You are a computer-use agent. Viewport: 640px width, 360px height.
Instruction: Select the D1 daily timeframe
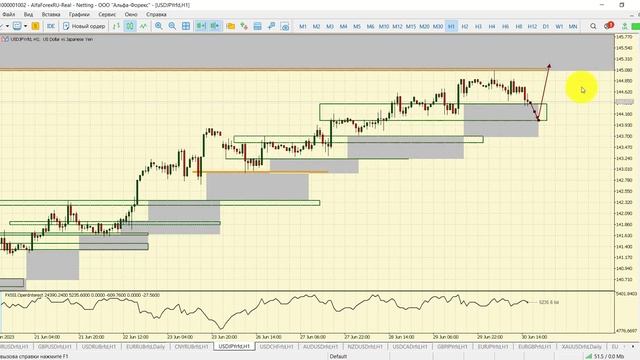click(x=546, y=26)
